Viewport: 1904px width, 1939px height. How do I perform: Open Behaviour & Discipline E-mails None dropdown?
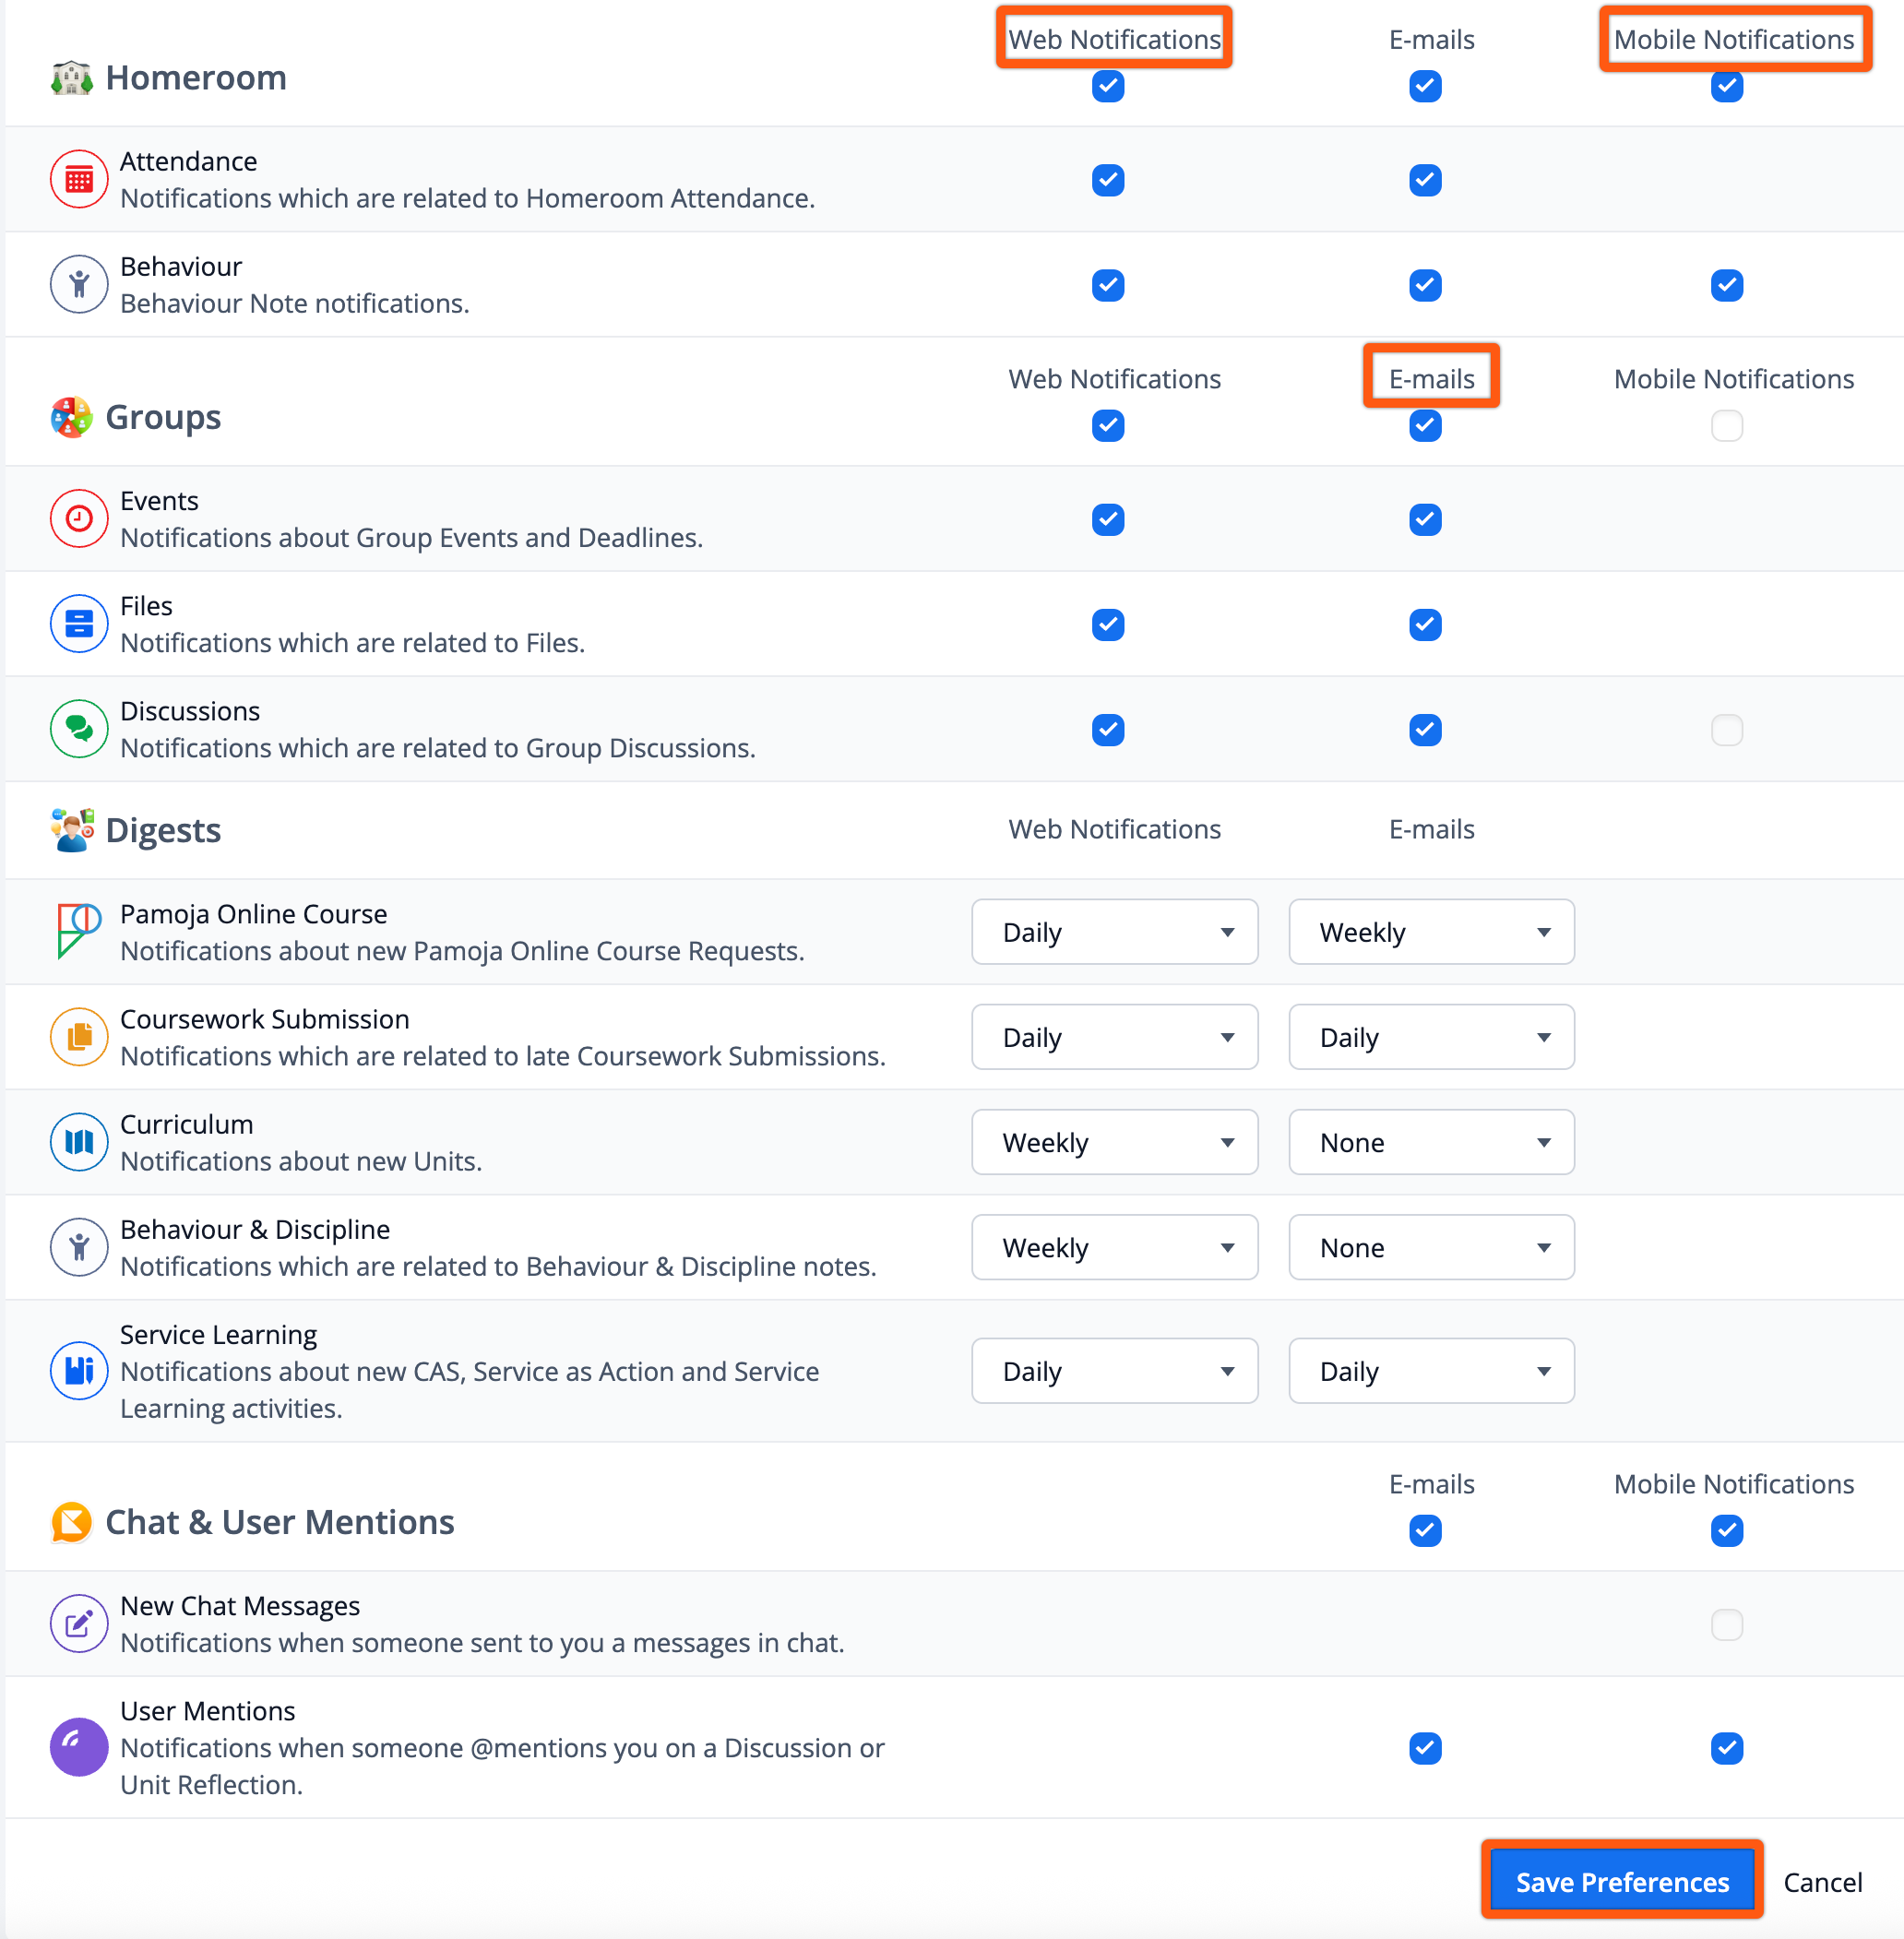click(1430, 1247)
